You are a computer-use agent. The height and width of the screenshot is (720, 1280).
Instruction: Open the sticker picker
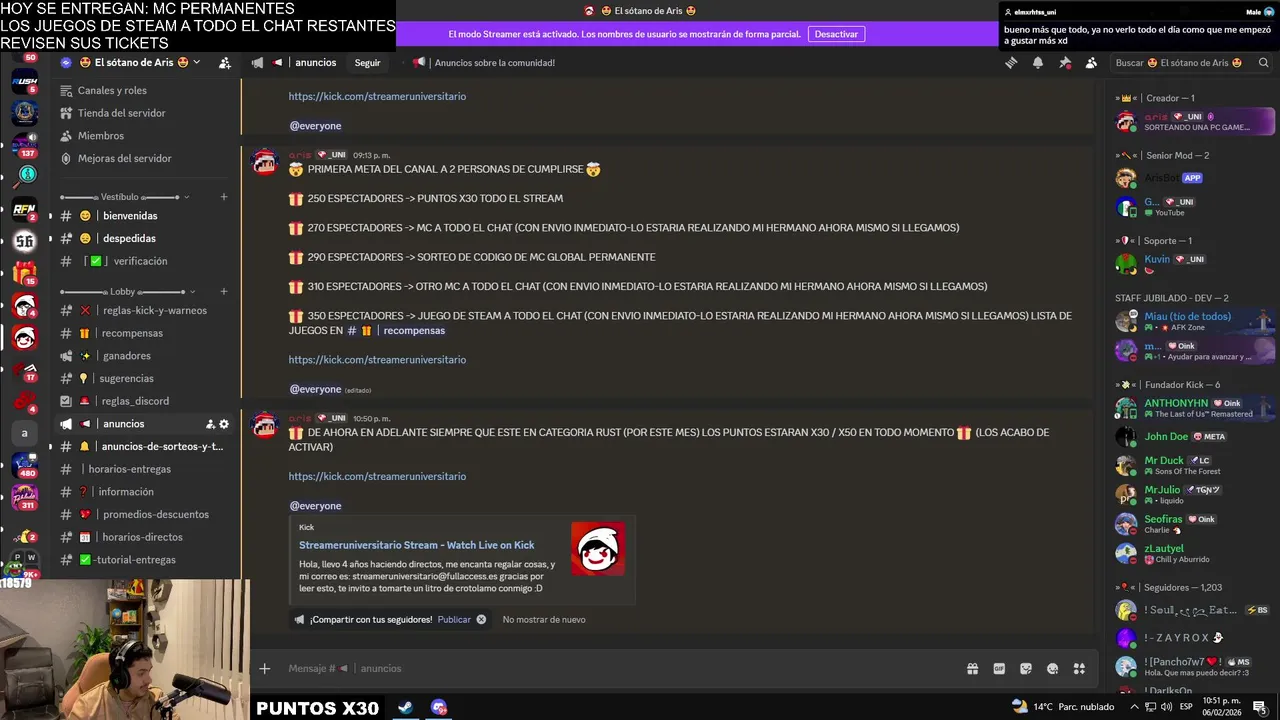[1026, 668]
